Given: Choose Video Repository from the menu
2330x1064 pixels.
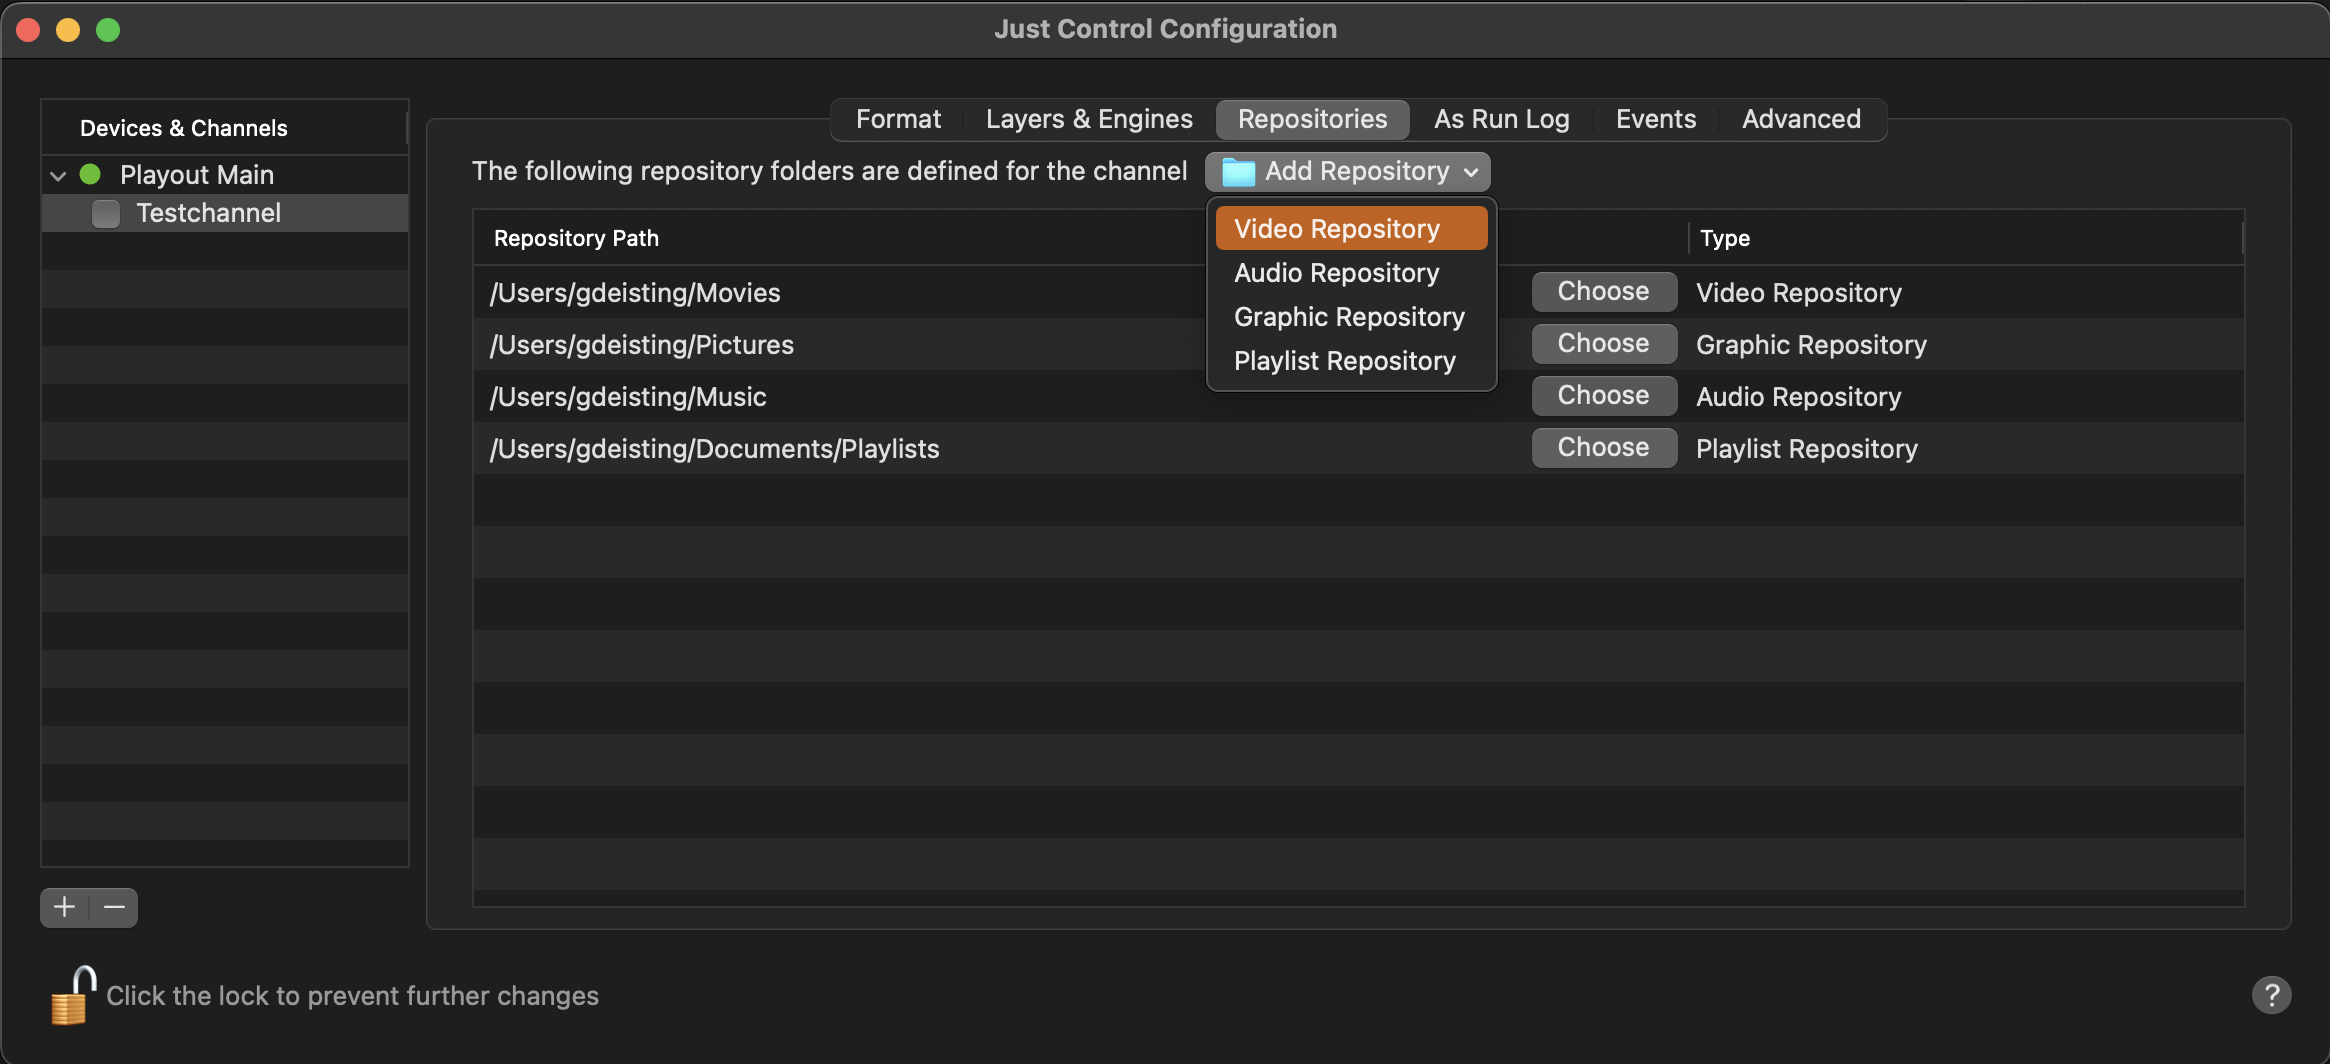Looking at the screenshot, I should pyautogui.click(x=1351, y=228).
